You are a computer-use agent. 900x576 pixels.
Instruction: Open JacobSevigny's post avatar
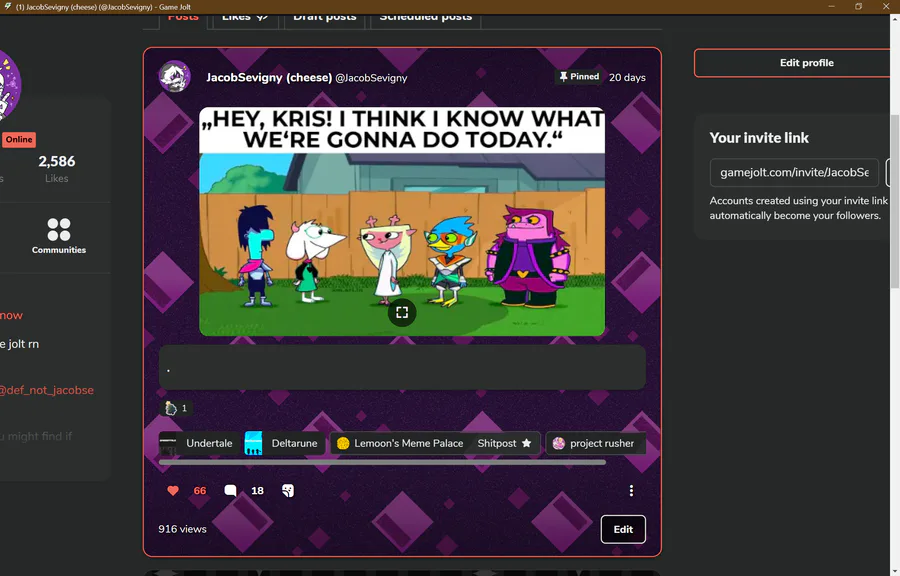[174, 76]
